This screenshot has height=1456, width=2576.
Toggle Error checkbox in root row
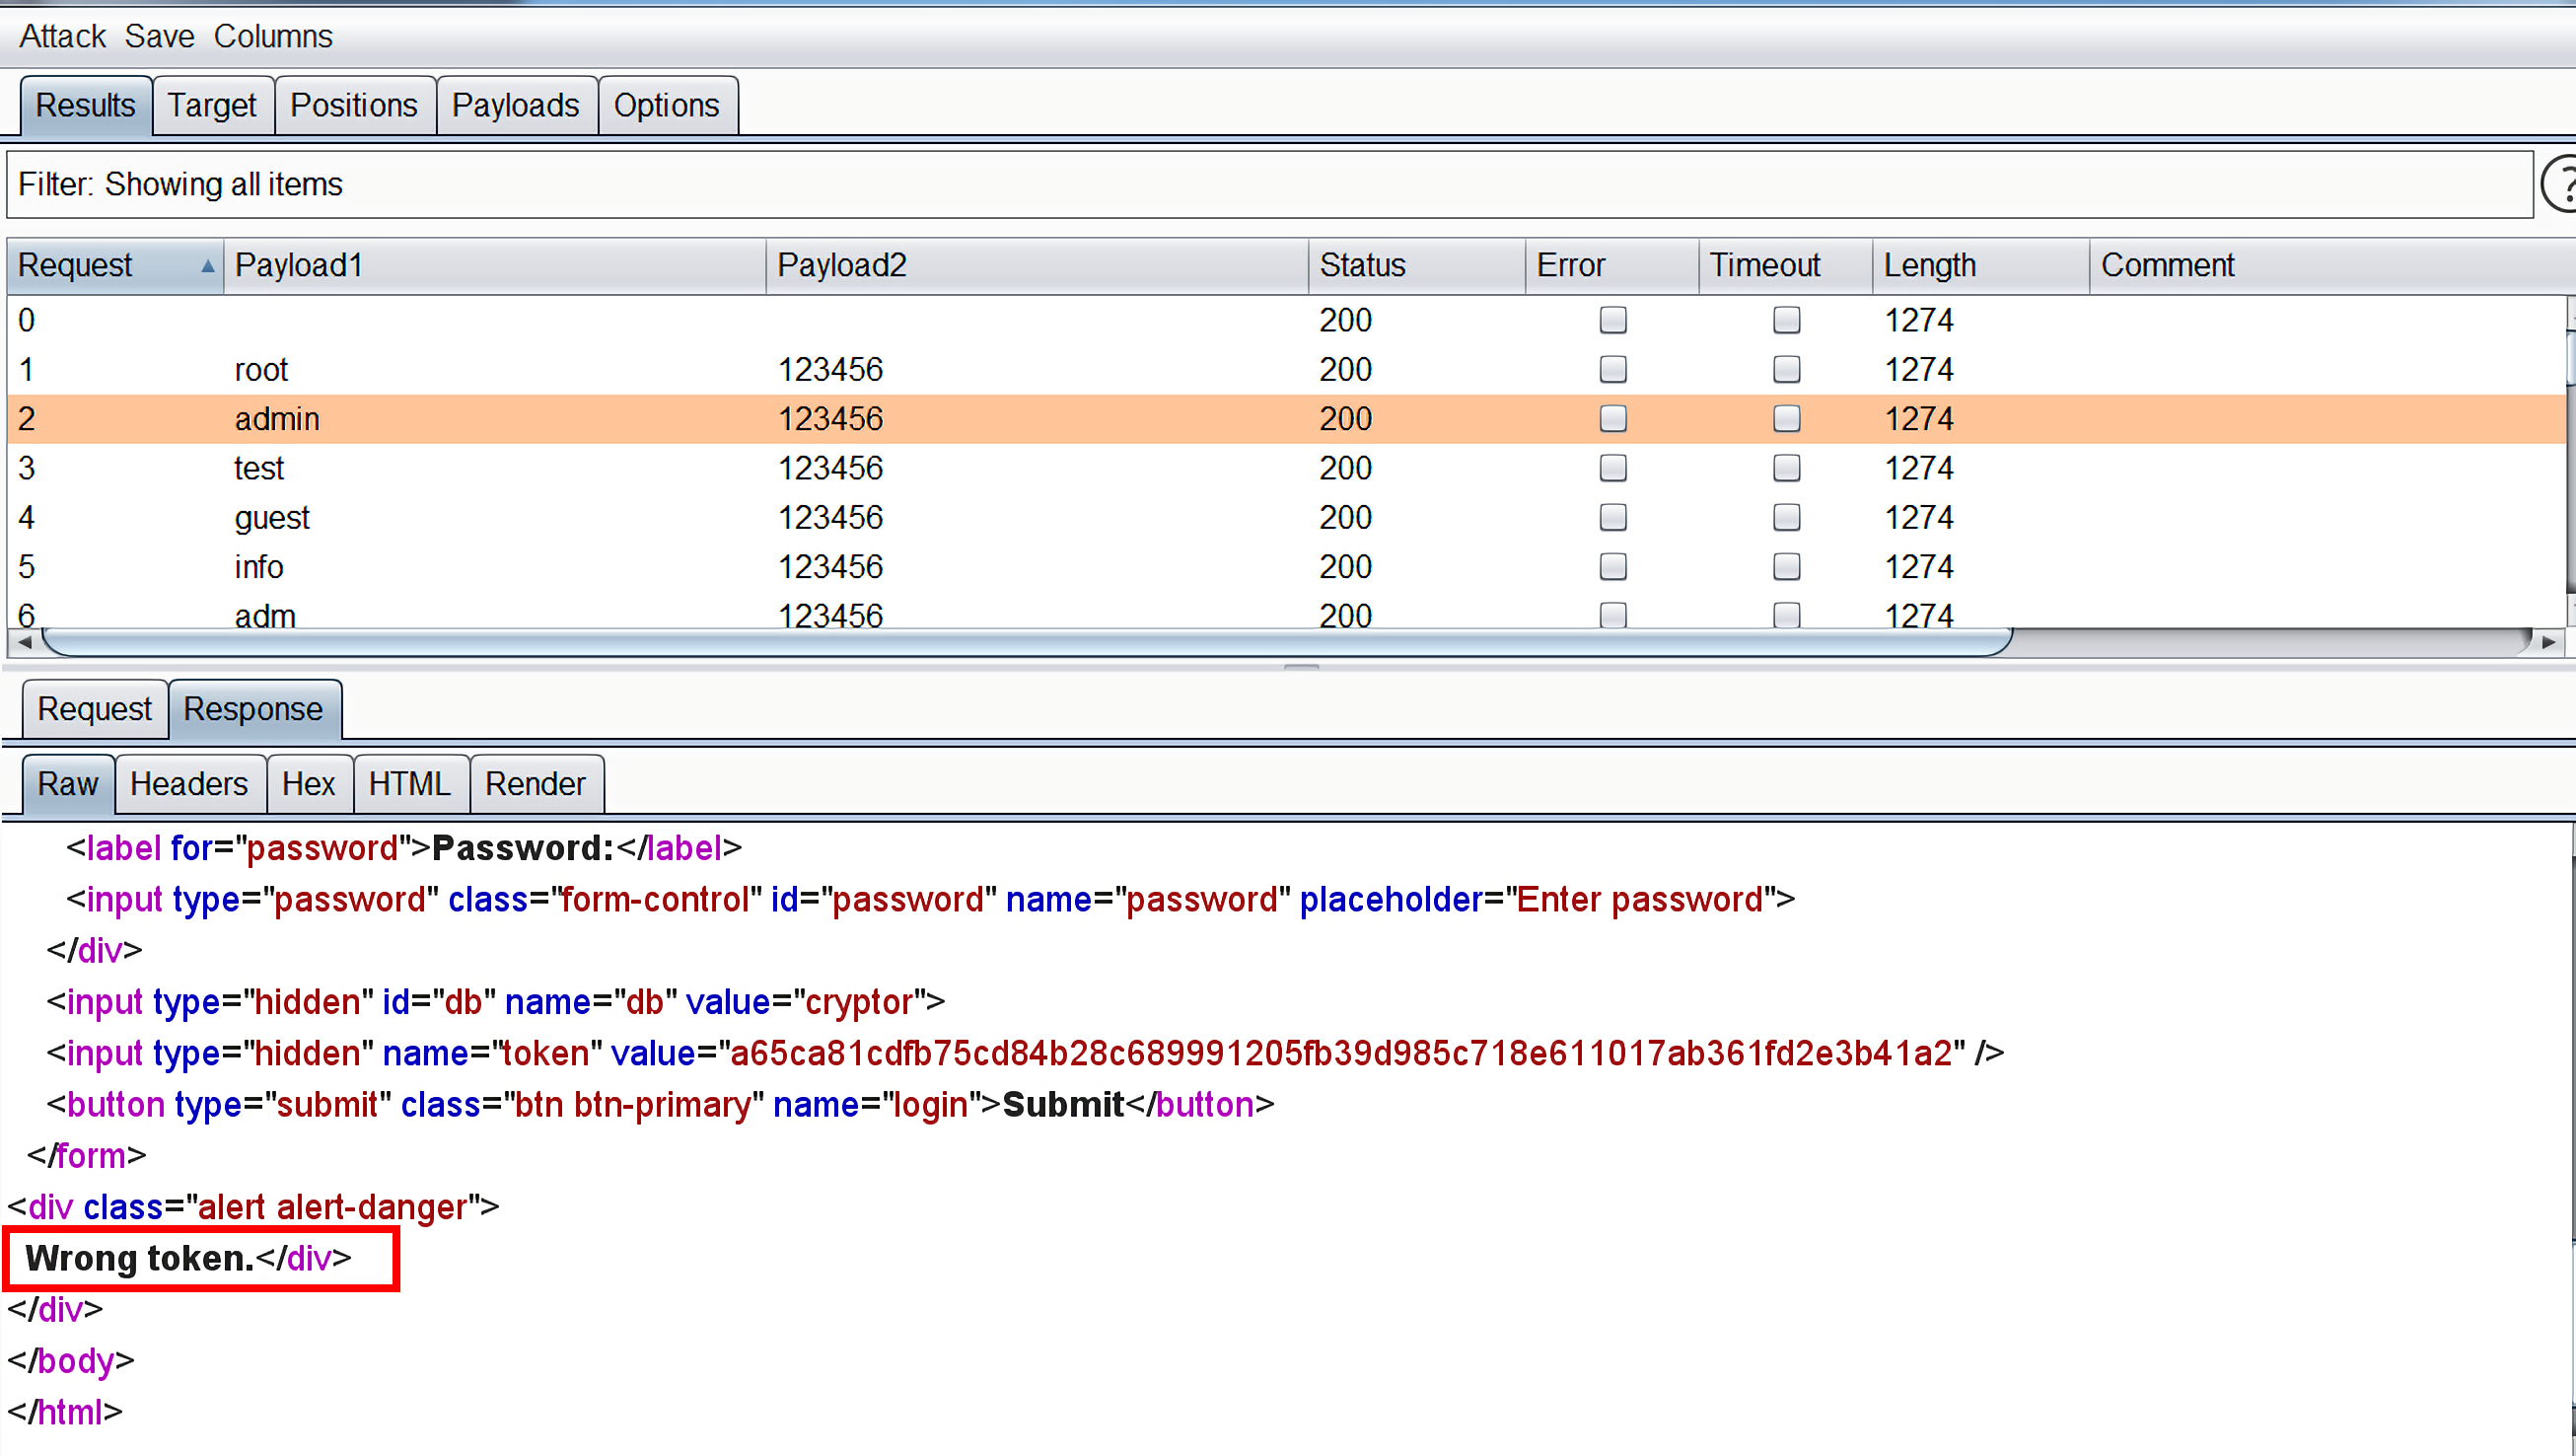[x=1613, y=369]
